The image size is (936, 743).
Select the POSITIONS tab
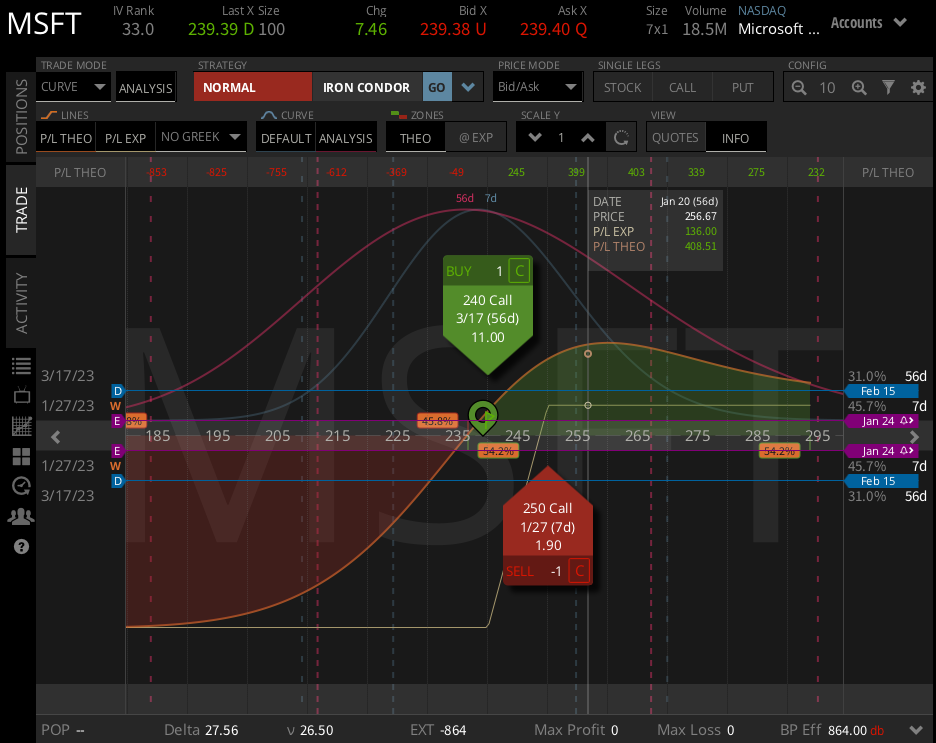19,115
